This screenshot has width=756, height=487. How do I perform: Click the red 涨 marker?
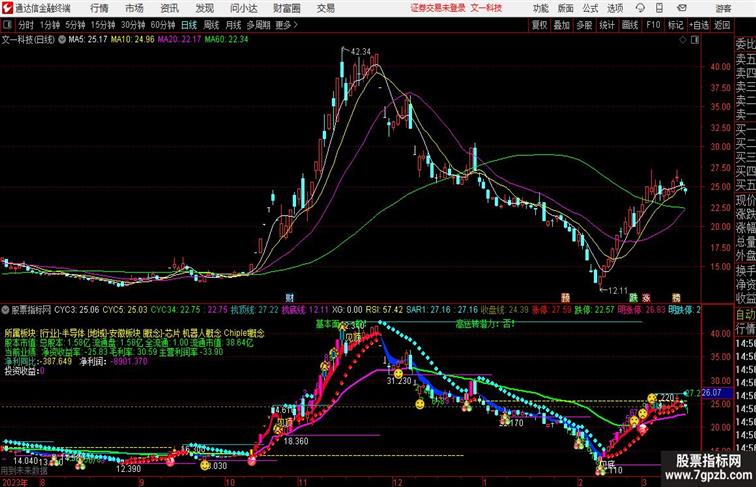point(646,298)
